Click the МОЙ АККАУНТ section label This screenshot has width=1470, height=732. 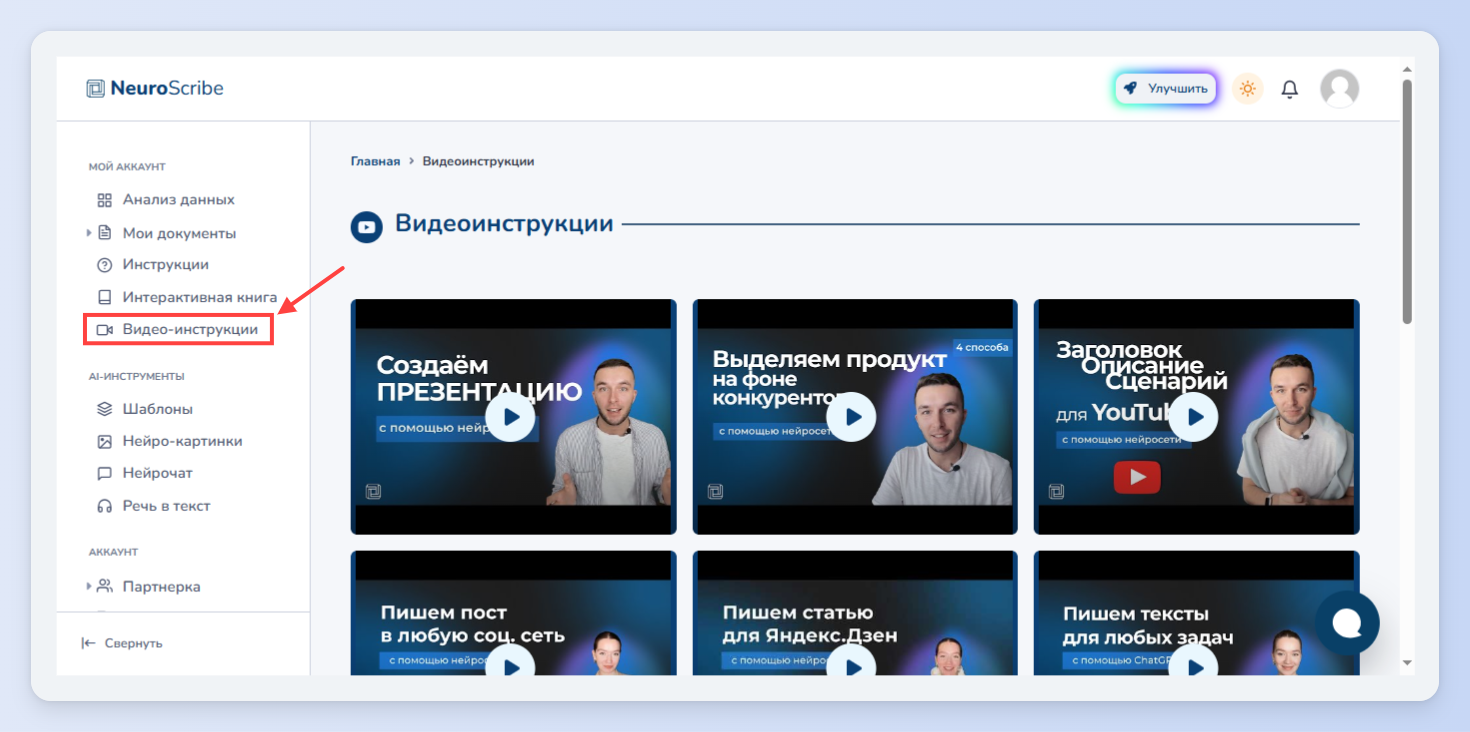click(x=127, y=167)
